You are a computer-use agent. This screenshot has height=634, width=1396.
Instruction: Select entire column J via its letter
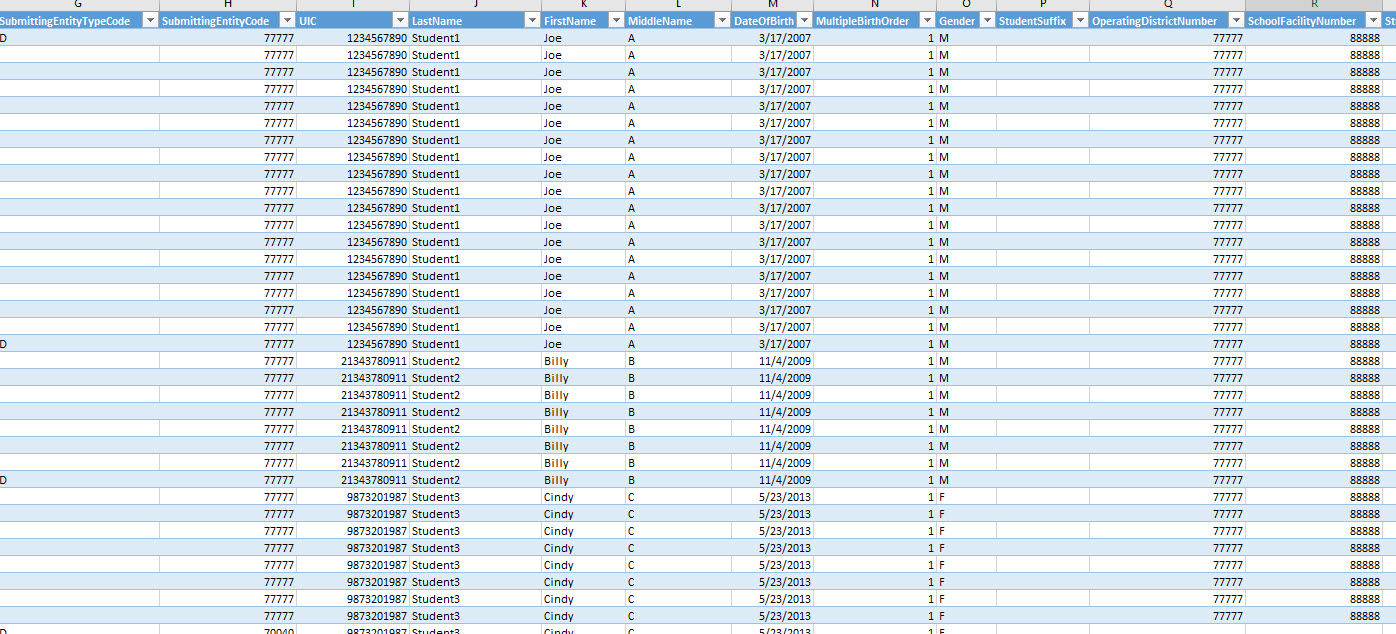[x=475, y=5]
